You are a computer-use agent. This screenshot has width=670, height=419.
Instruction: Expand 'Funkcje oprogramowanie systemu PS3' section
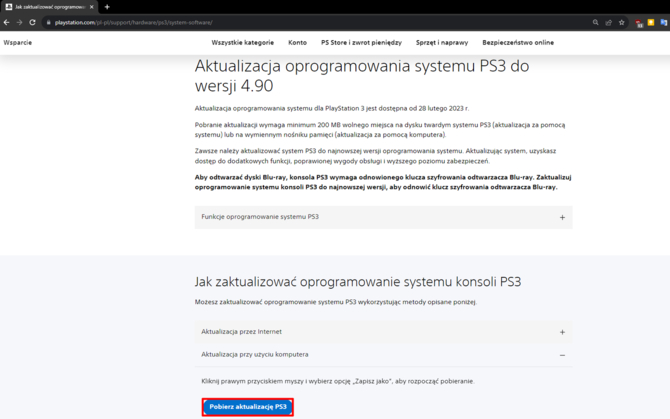[383, 217]
